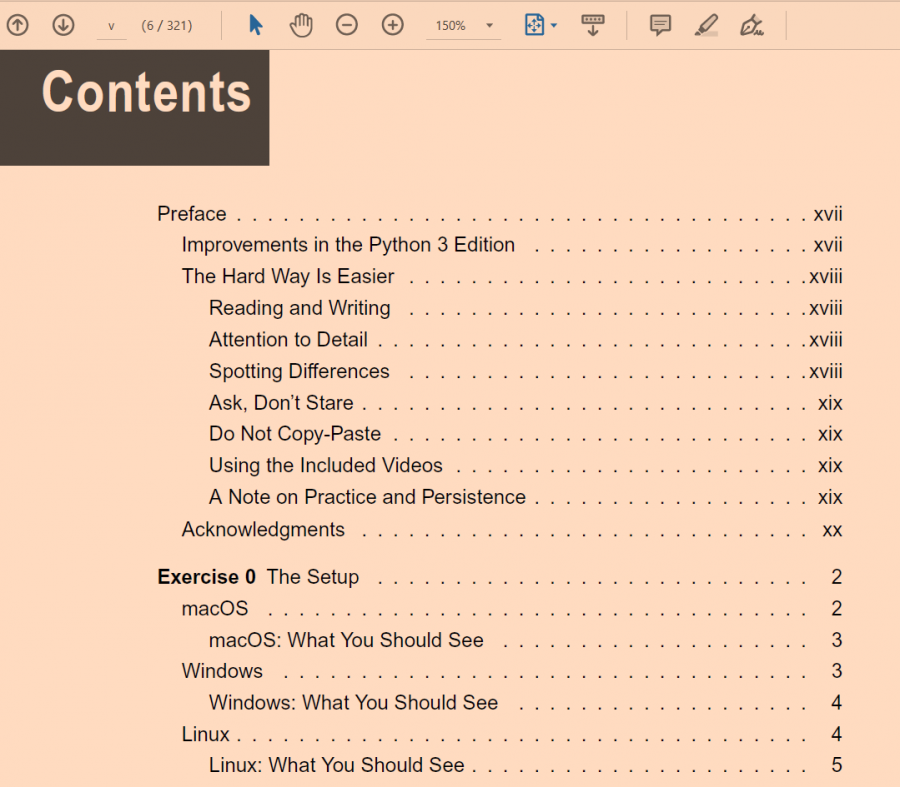Toggle scrolling mode keyboard-arrow icon
This screenshot has height=787, width=900.
tap(593, 25)
